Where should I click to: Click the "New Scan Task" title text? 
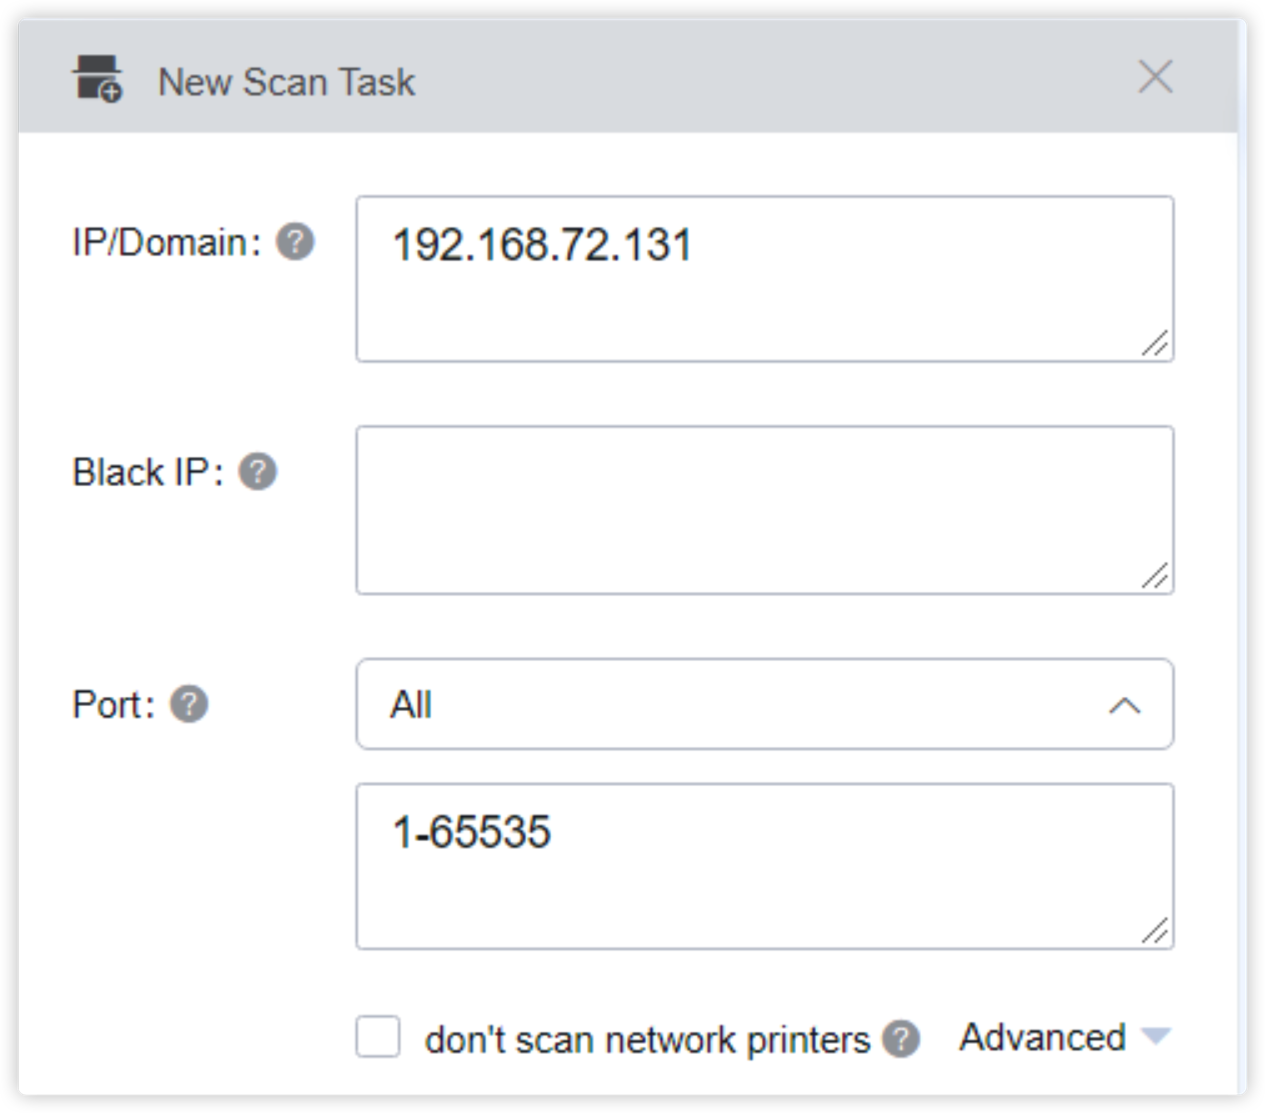[286, 82]
